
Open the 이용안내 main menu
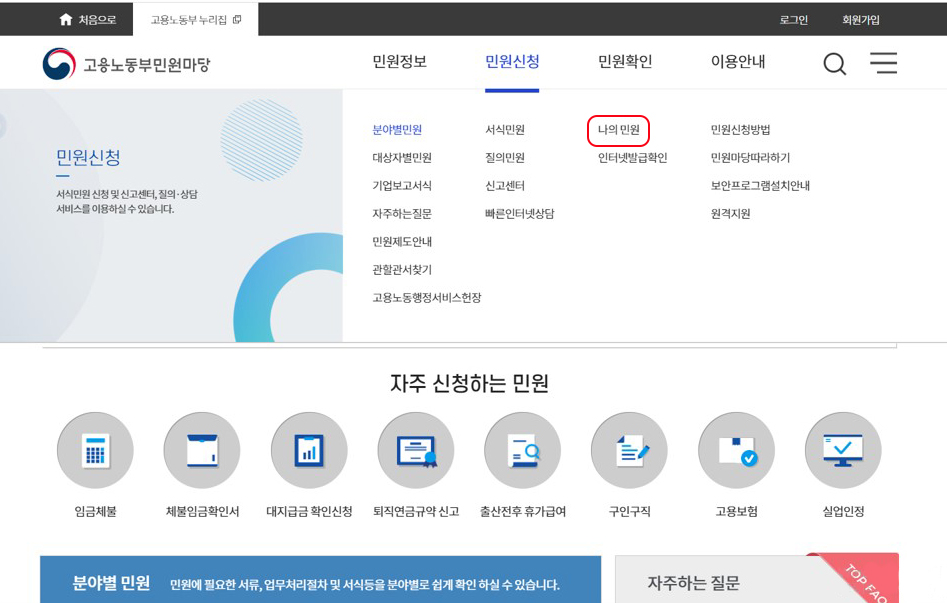click(x=738, y=62)
